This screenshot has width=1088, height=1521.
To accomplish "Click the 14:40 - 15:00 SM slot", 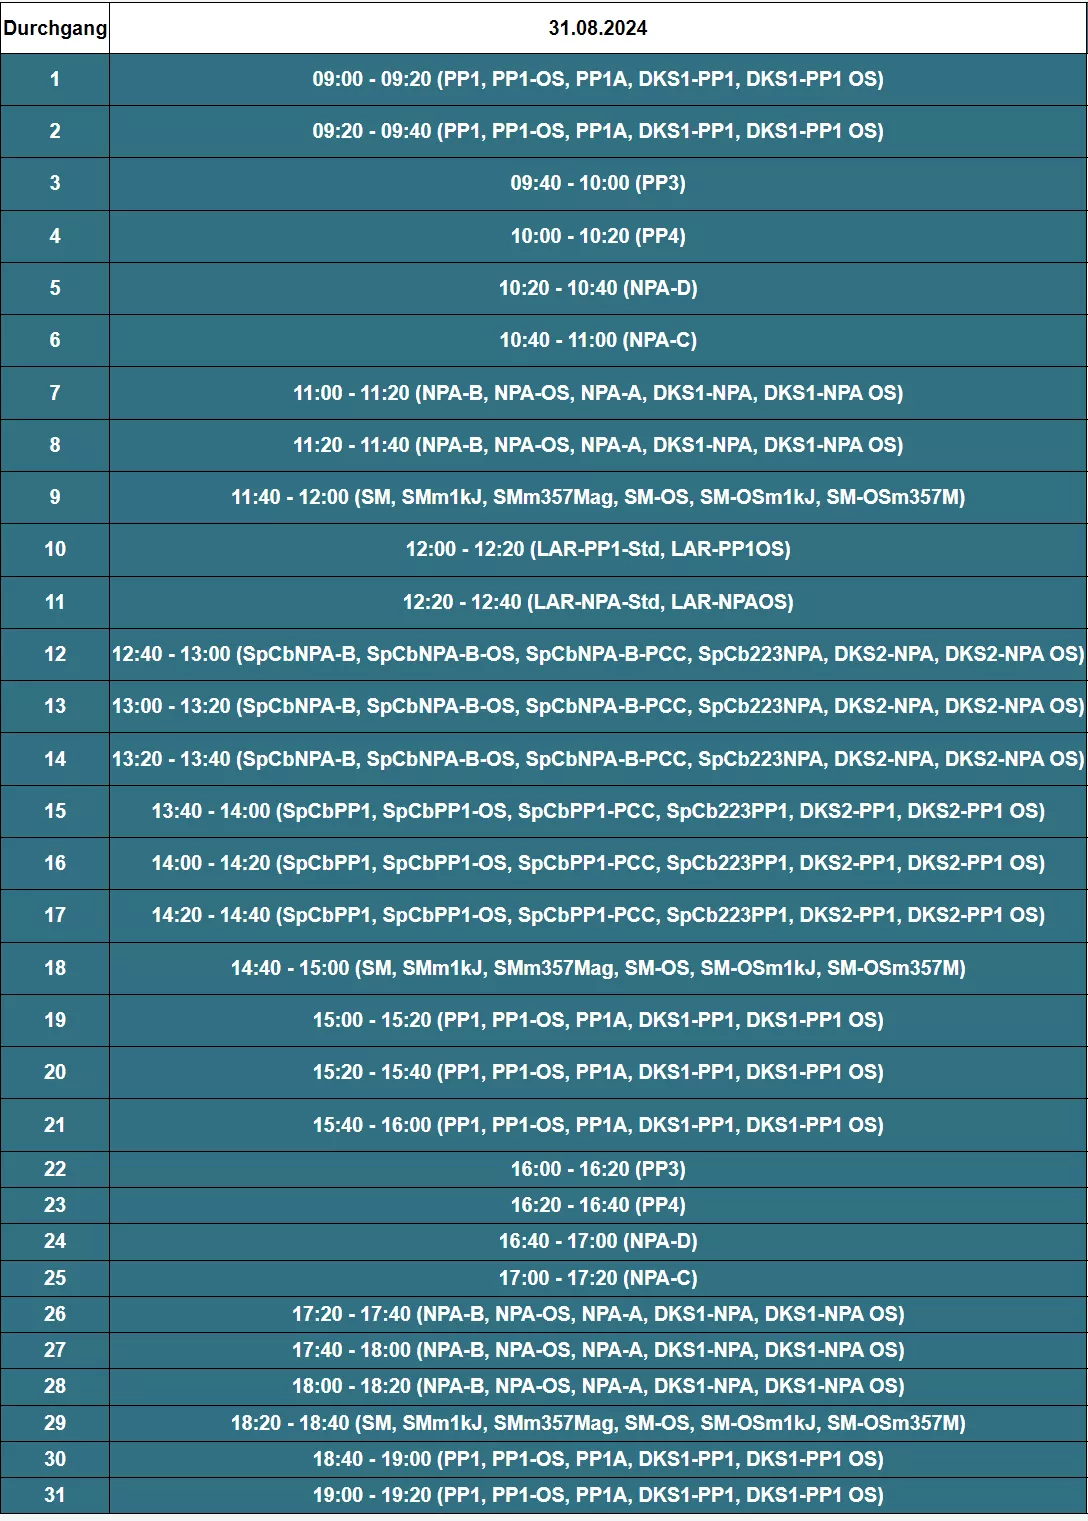I will click(x=597, y=968).
